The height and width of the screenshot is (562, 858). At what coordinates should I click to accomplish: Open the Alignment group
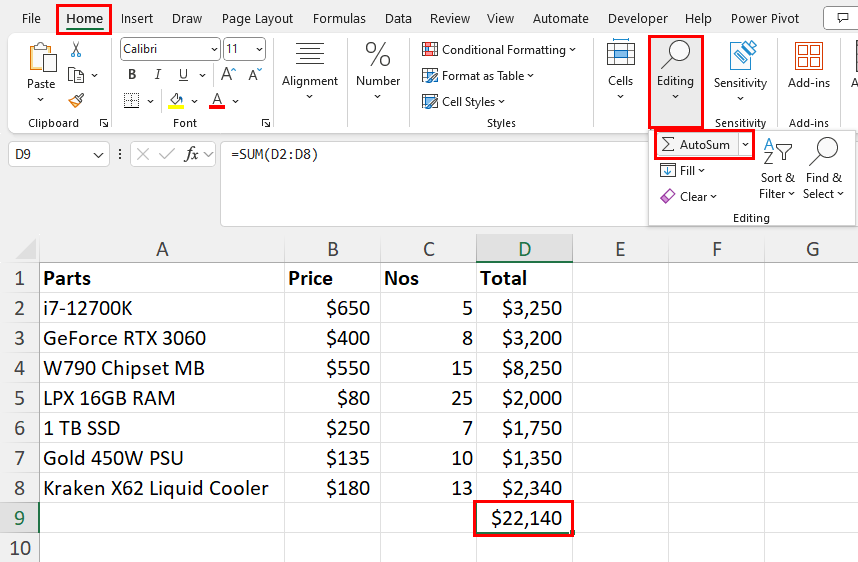click(x=310, y=71)
